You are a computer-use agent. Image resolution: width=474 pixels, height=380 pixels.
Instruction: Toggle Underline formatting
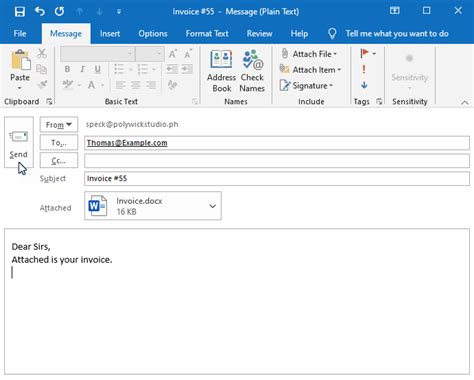[x=97, y=69]
